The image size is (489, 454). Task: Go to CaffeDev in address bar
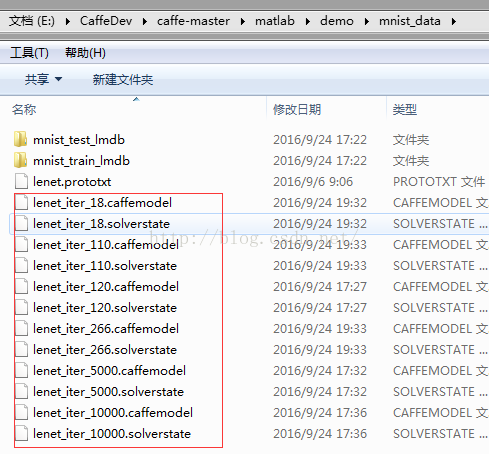click(106, 21)
